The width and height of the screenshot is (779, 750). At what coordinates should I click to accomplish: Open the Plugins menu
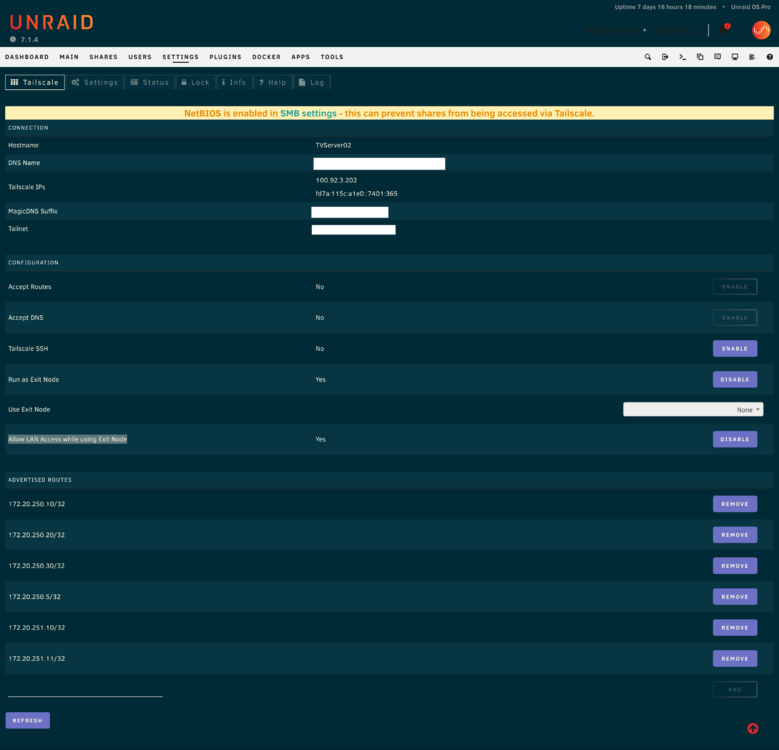[225, 57]
